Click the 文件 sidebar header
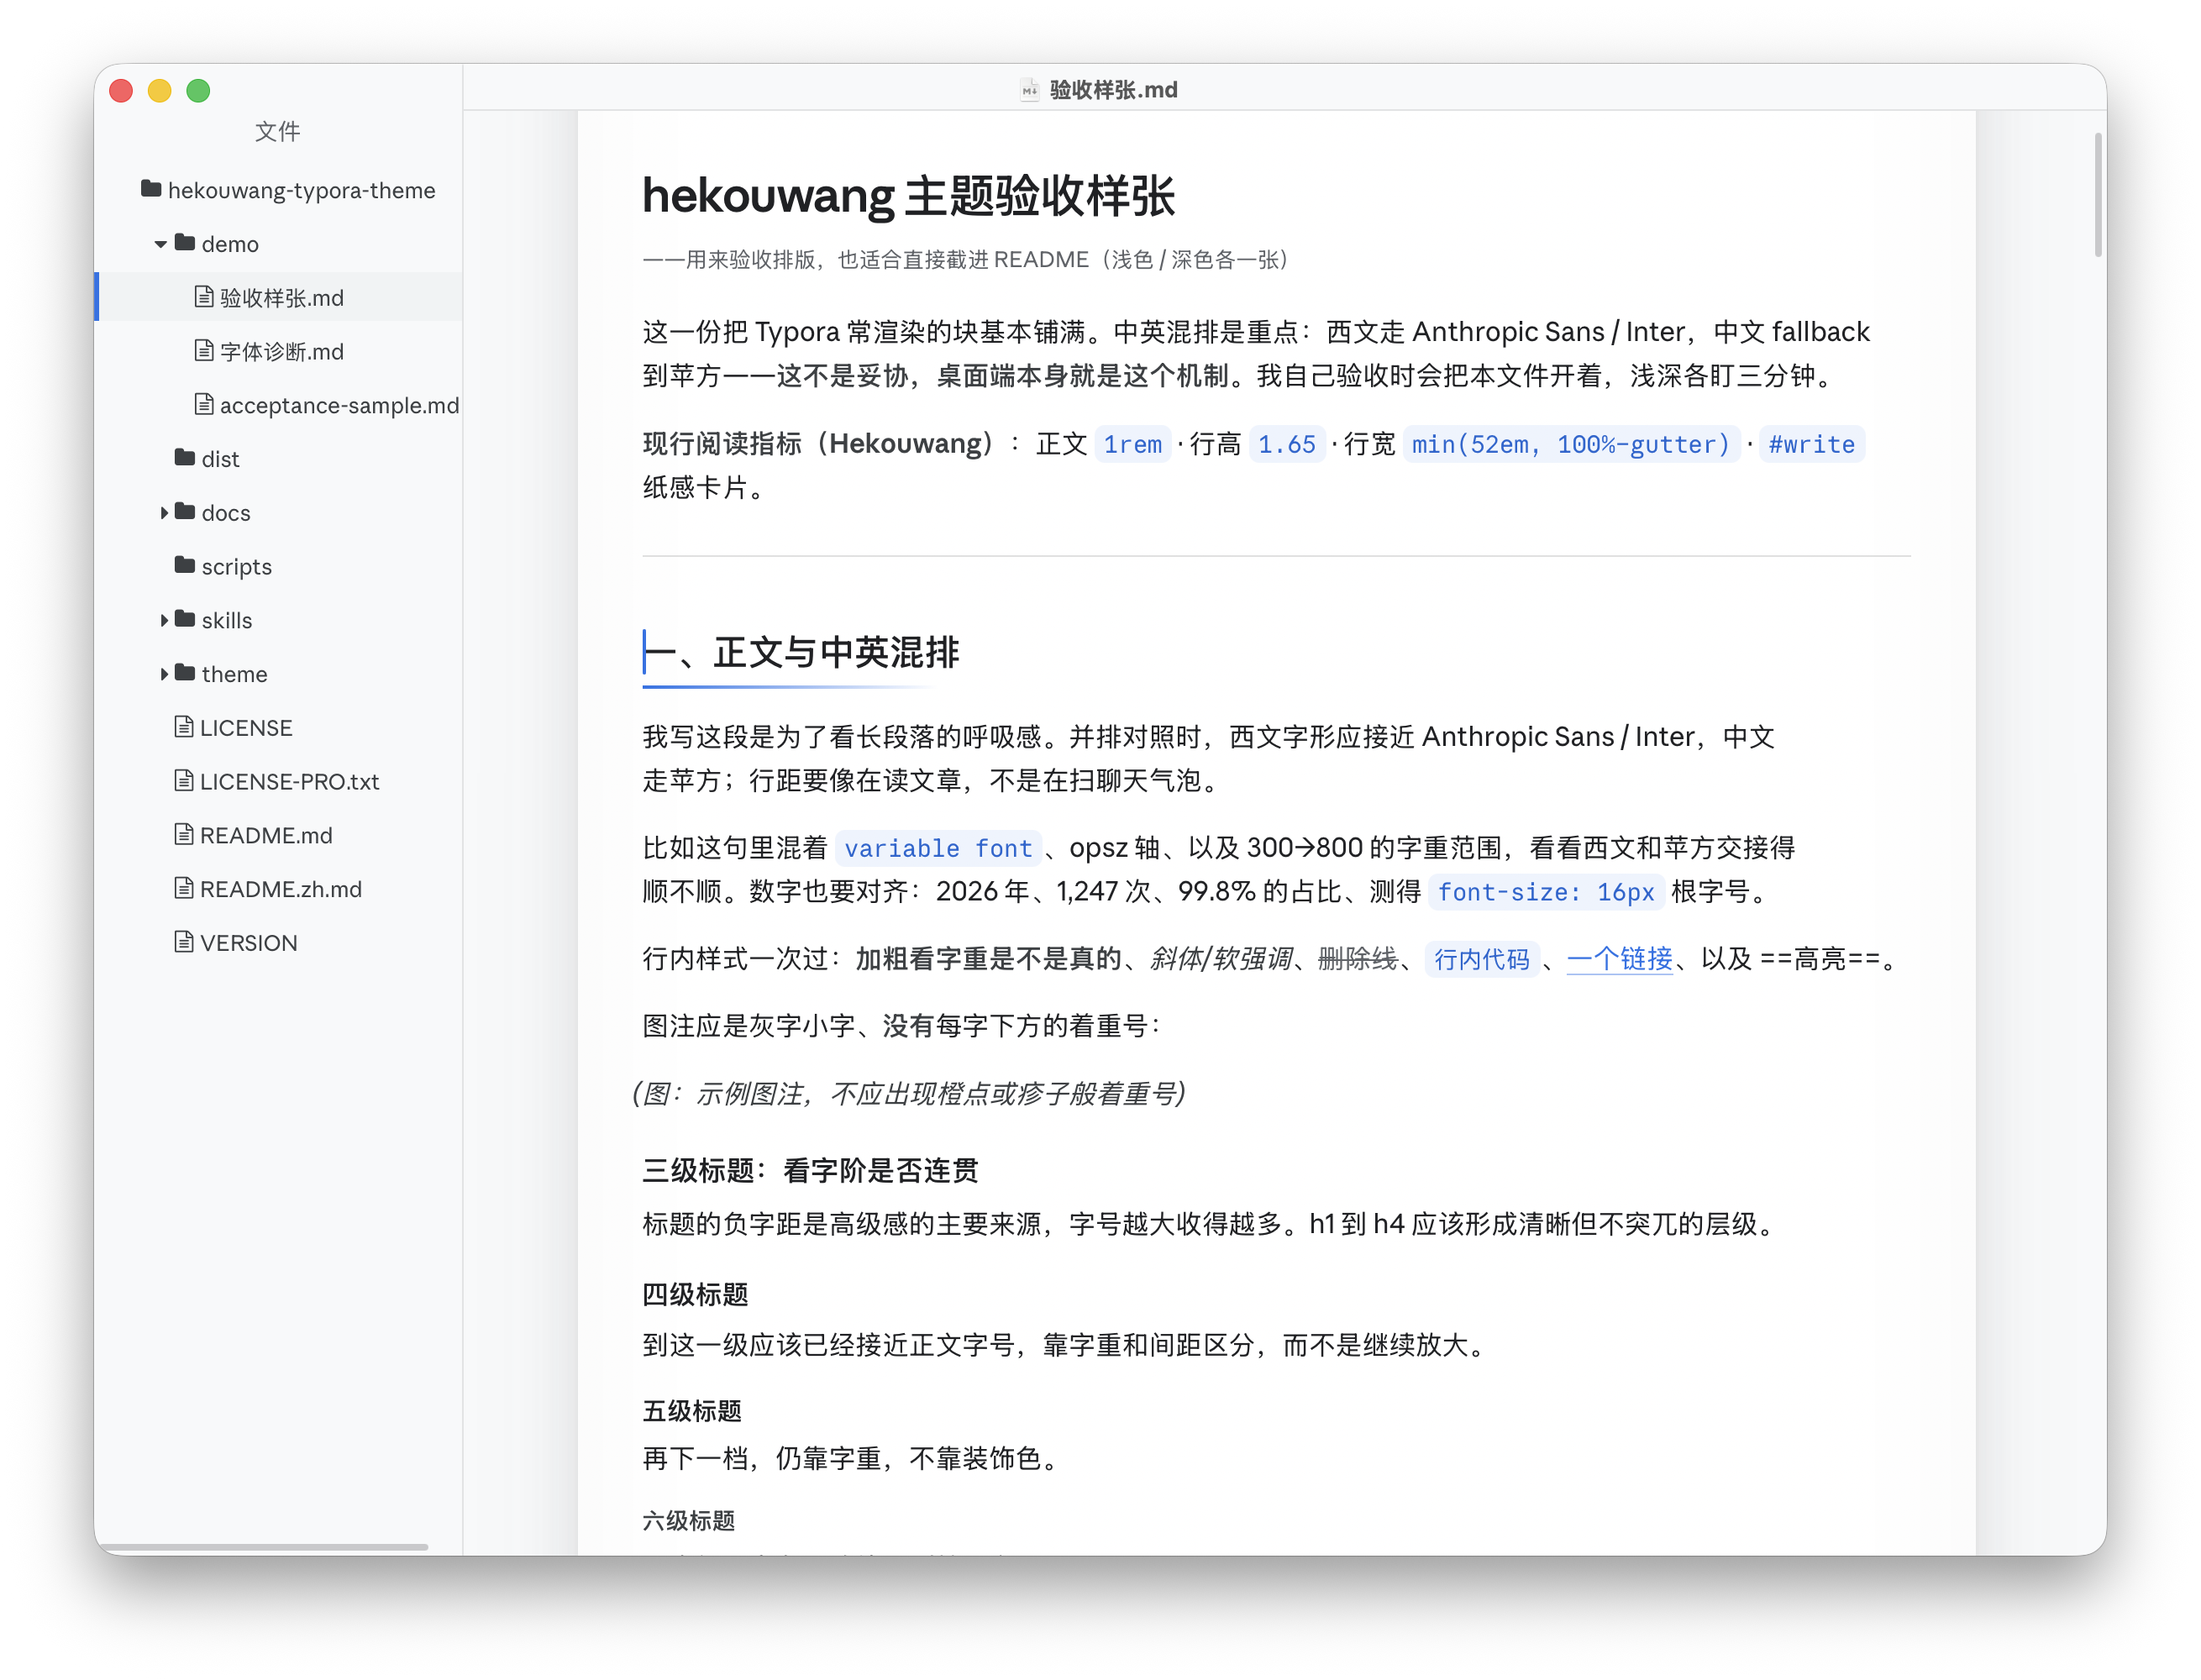2201x1680 pixels. 277,132
